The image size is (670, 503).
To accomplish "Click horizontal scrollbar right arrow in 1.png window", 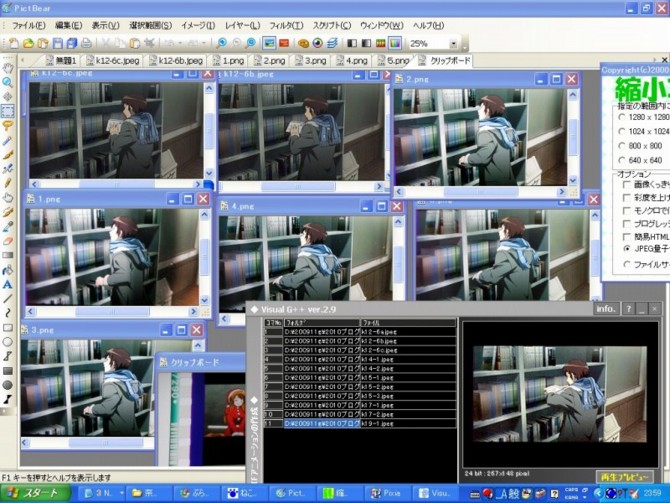I will [x=194, y=312].
